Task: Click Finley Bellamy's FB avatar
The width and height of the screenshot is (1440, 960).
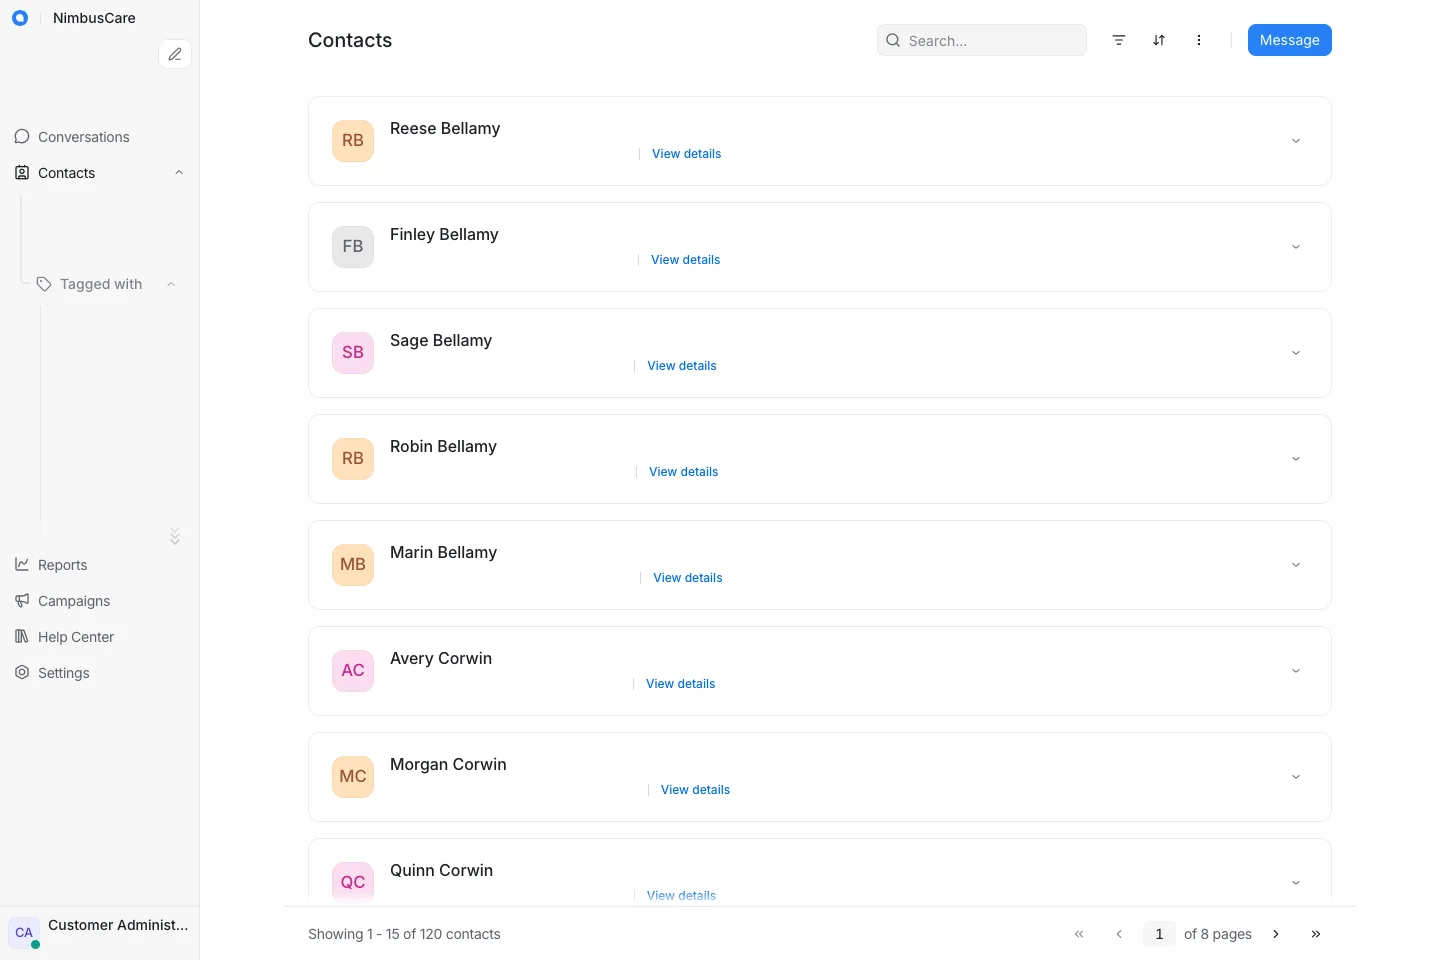Action: (353, 247)
